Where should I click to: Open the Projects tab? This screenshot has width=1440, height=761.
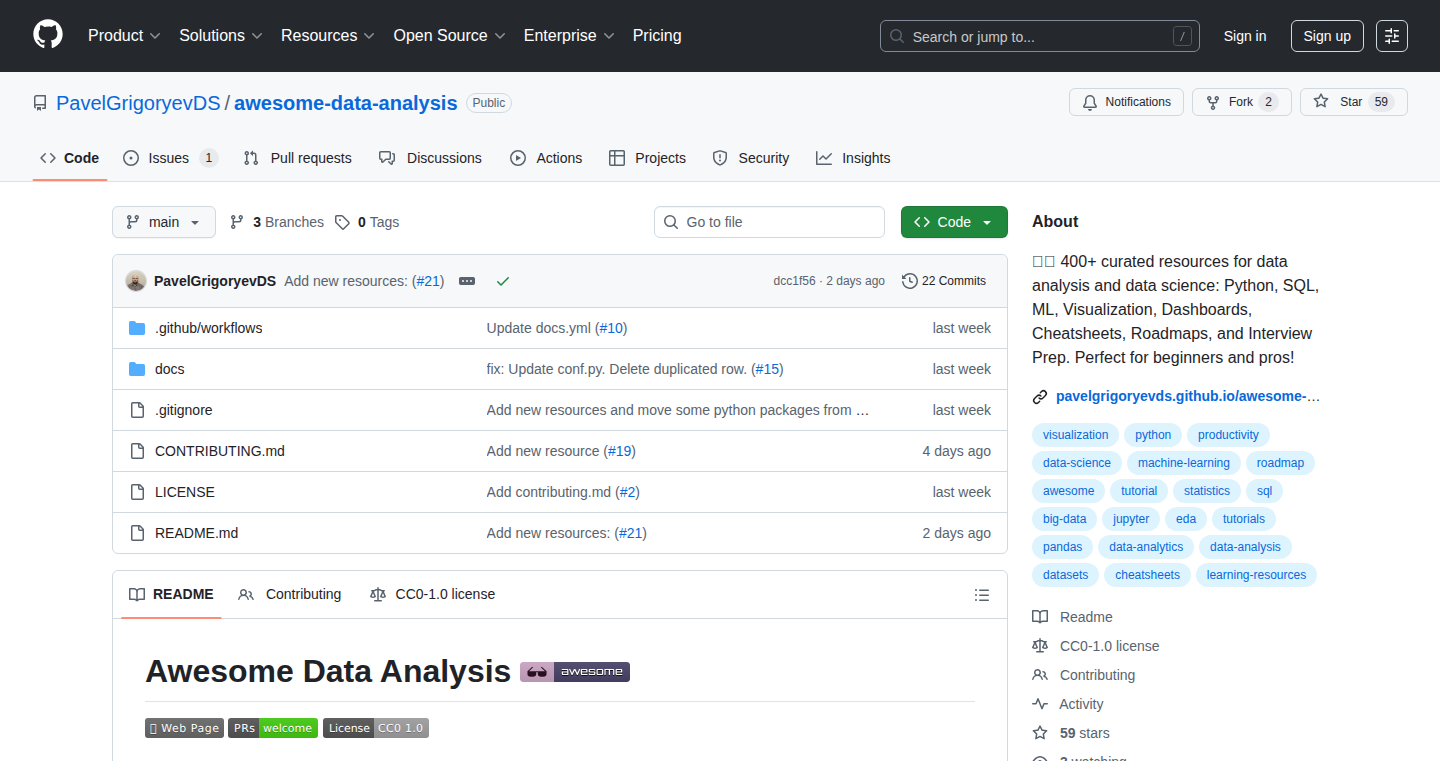[x=647, y=158]
